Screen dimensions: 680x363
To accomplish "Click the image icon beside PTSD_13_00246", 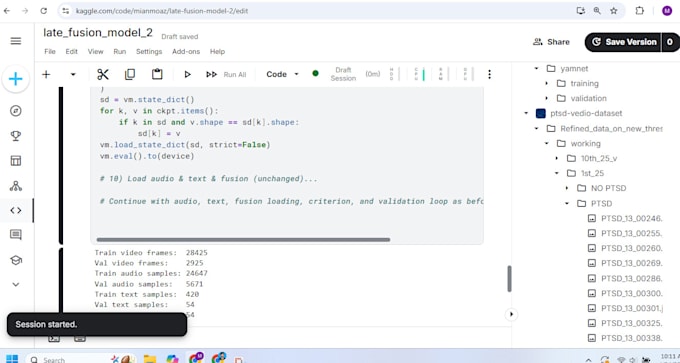I will [x=592, y=218].
